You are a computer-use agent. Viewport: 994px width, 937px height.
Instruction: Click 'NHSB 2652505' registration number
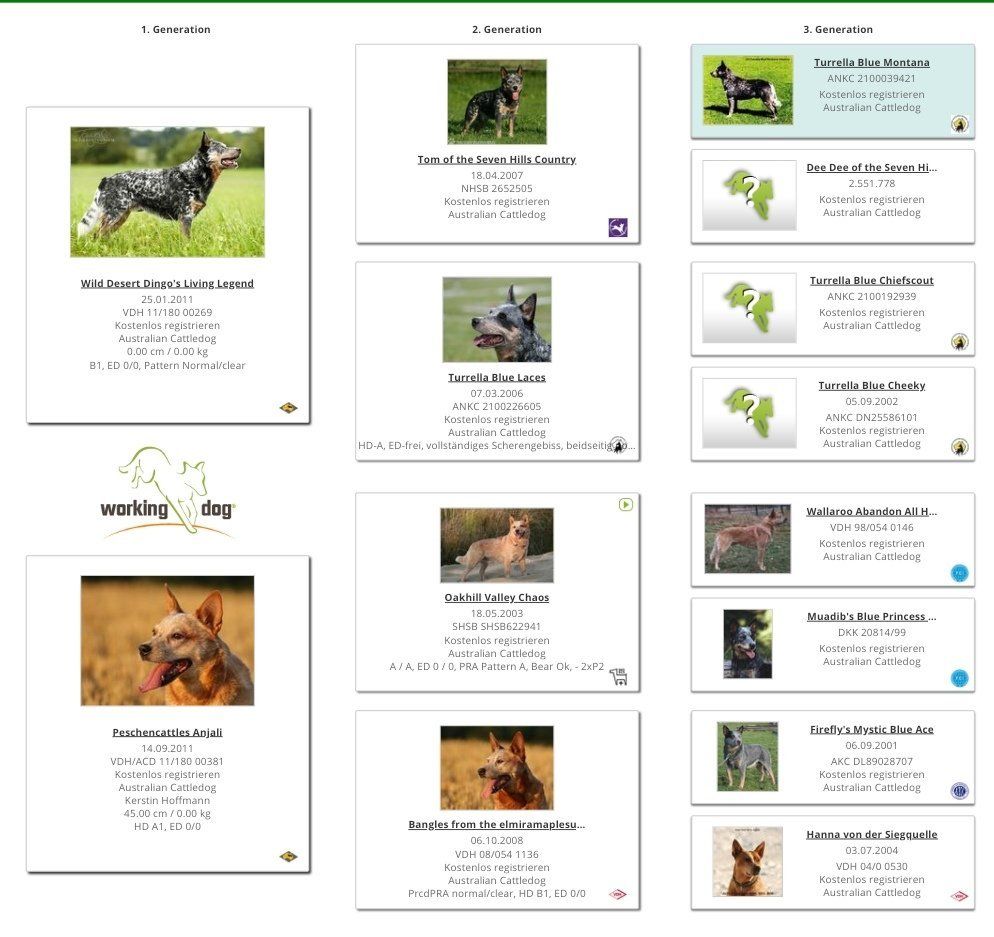tap(497, 188)
